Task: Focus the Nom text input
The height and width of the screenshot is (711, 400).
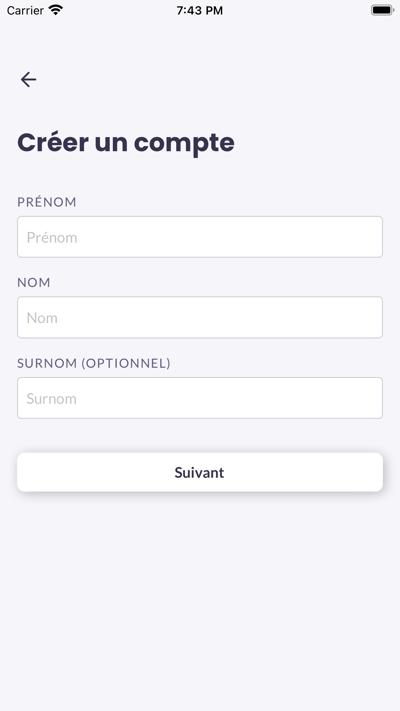Action: coord(200,317)
